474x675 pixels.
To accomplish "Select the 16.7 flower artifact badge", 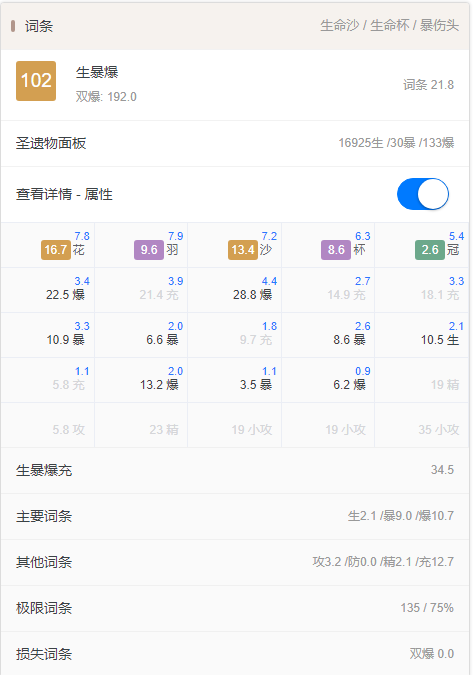I will coord(56,250).
